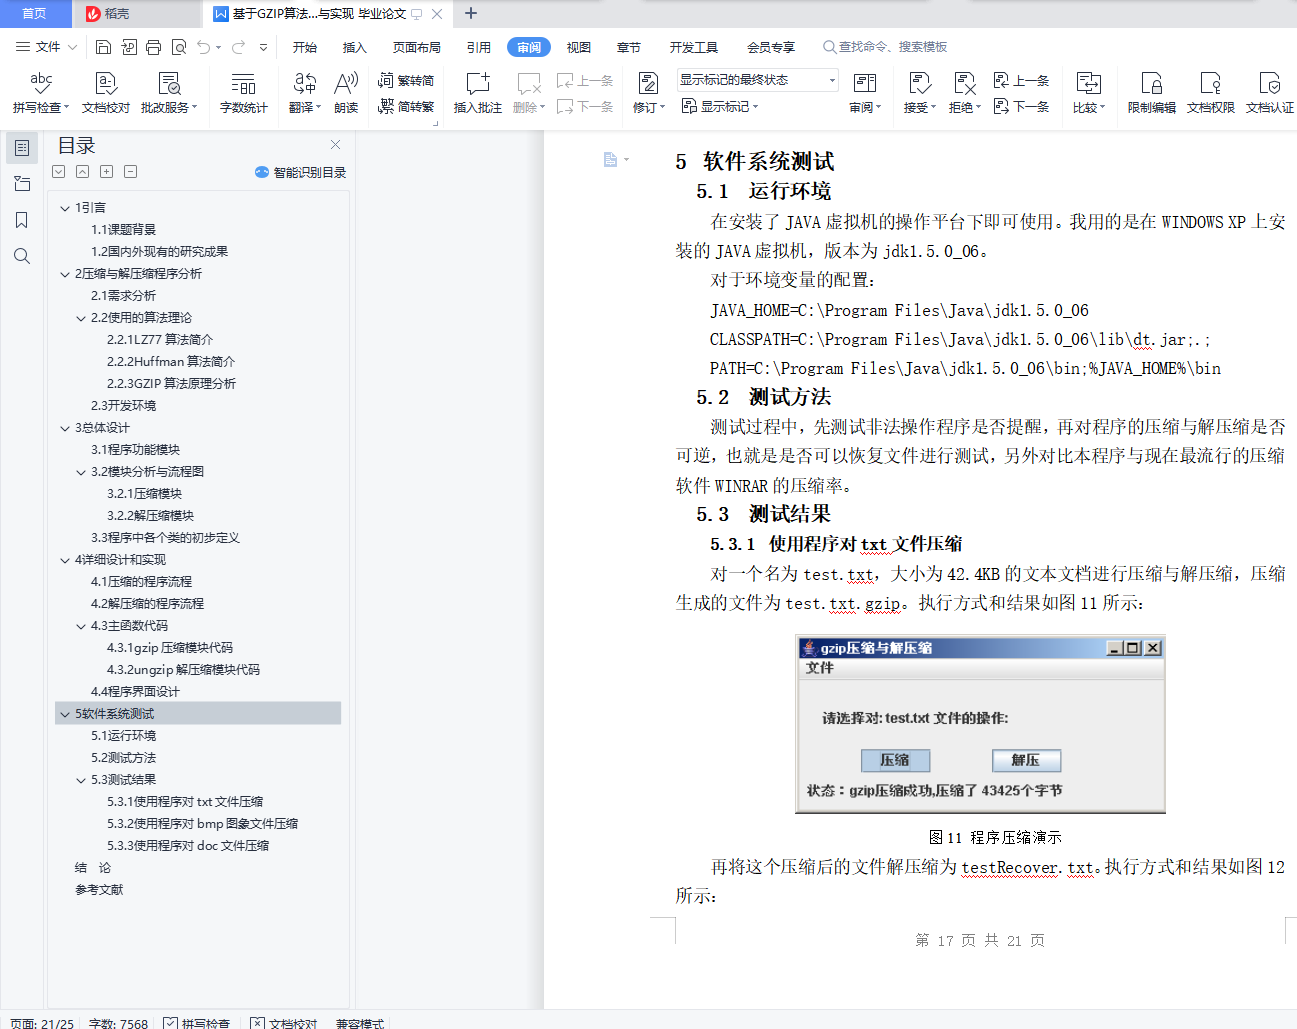1297x1029 pixels.
Task: Click the 接受 accept changes button
Action: pyautogui.click(x=920, y=93)
